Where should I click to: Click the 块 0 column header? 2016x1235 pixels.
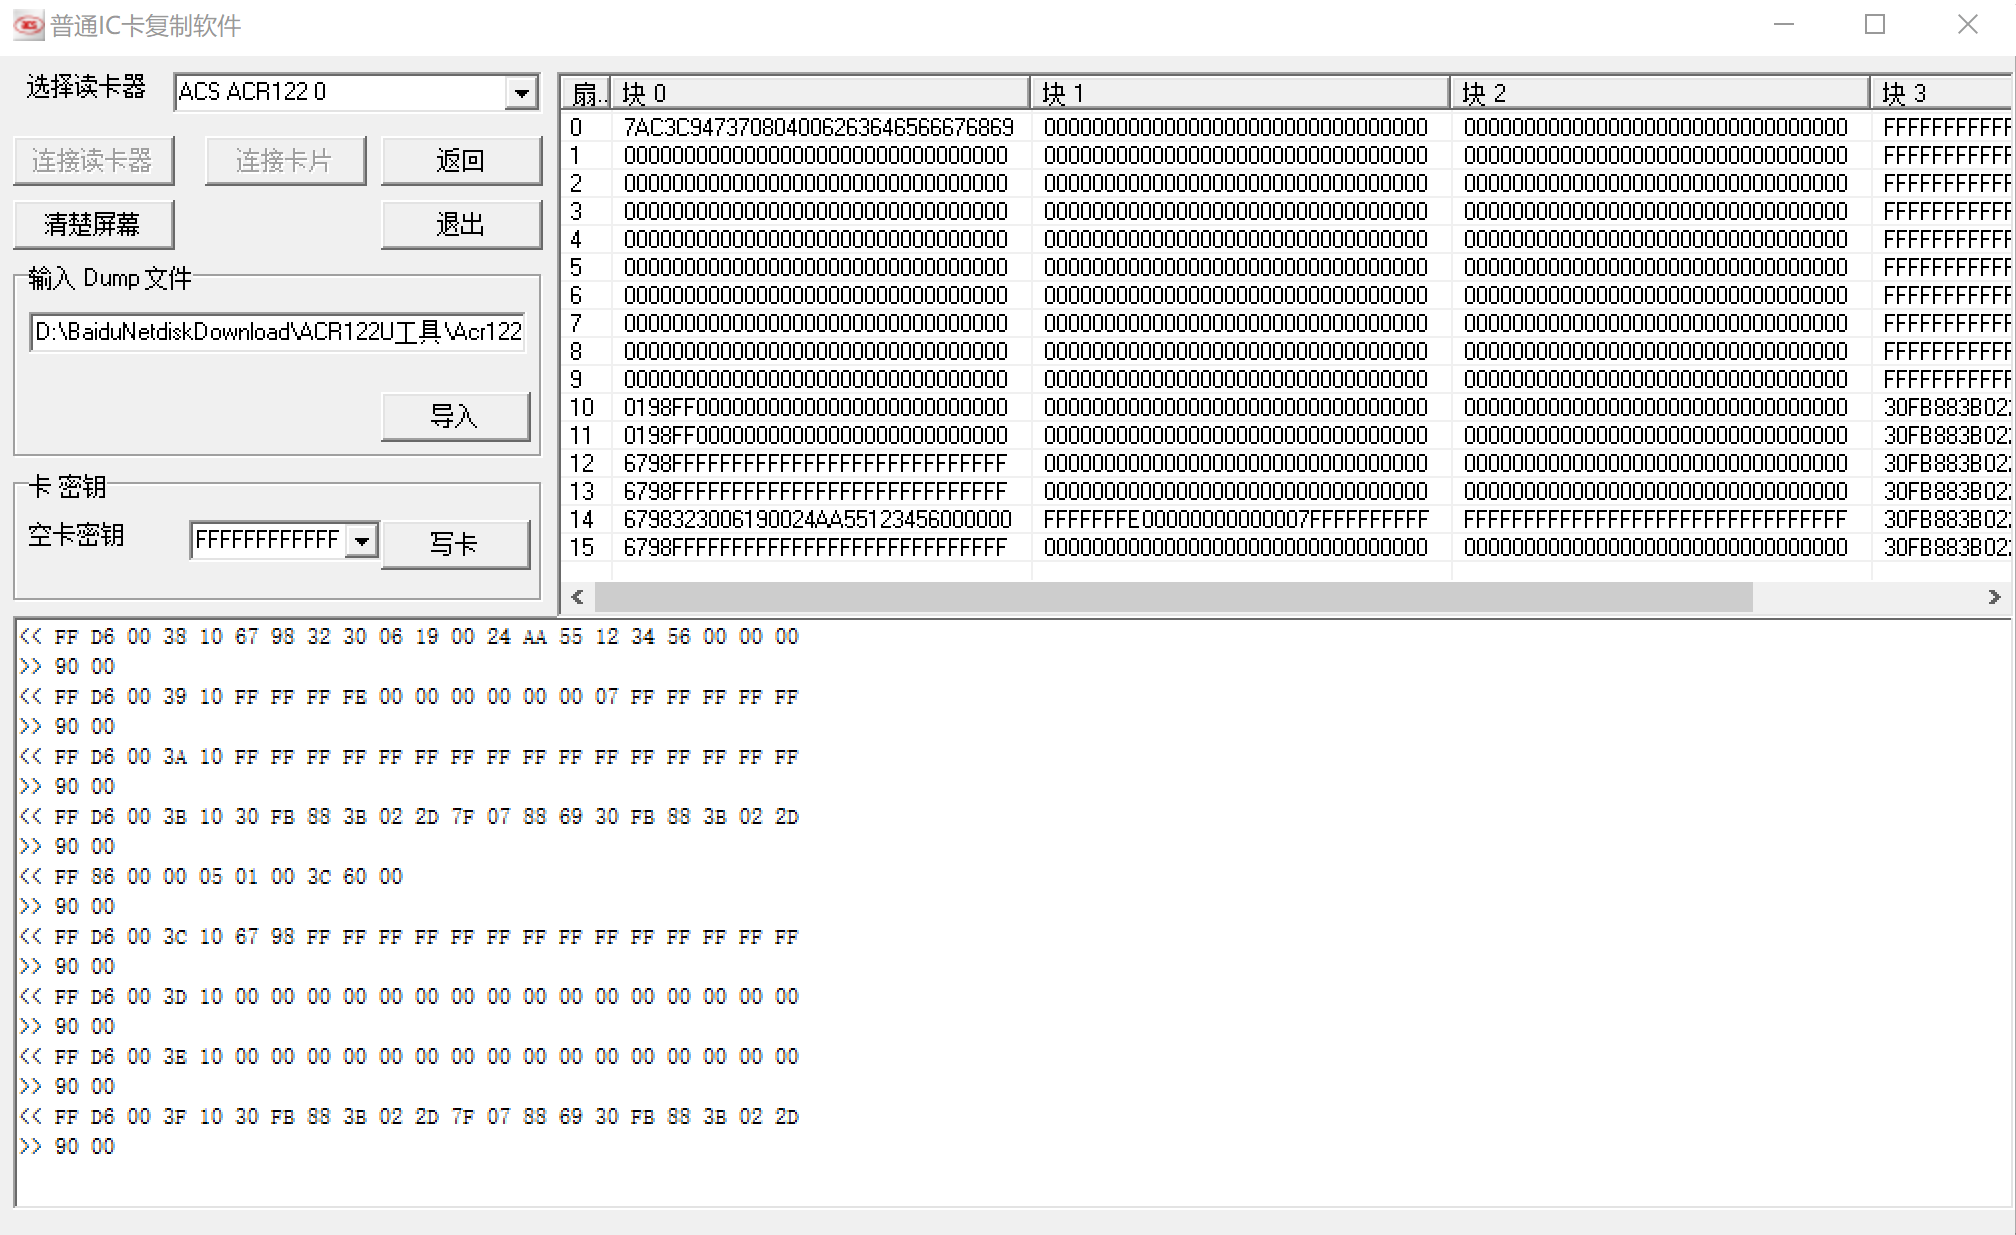[820, 93]
